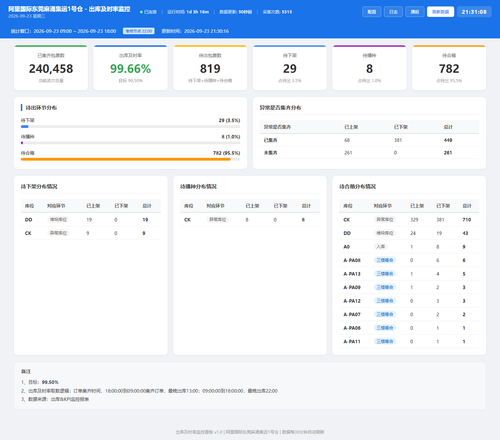Viewport: 500px width, 440px height.
Task: Click total 261 in 未集齐 row
Action: pyautogui.click(x=448, y=153)
